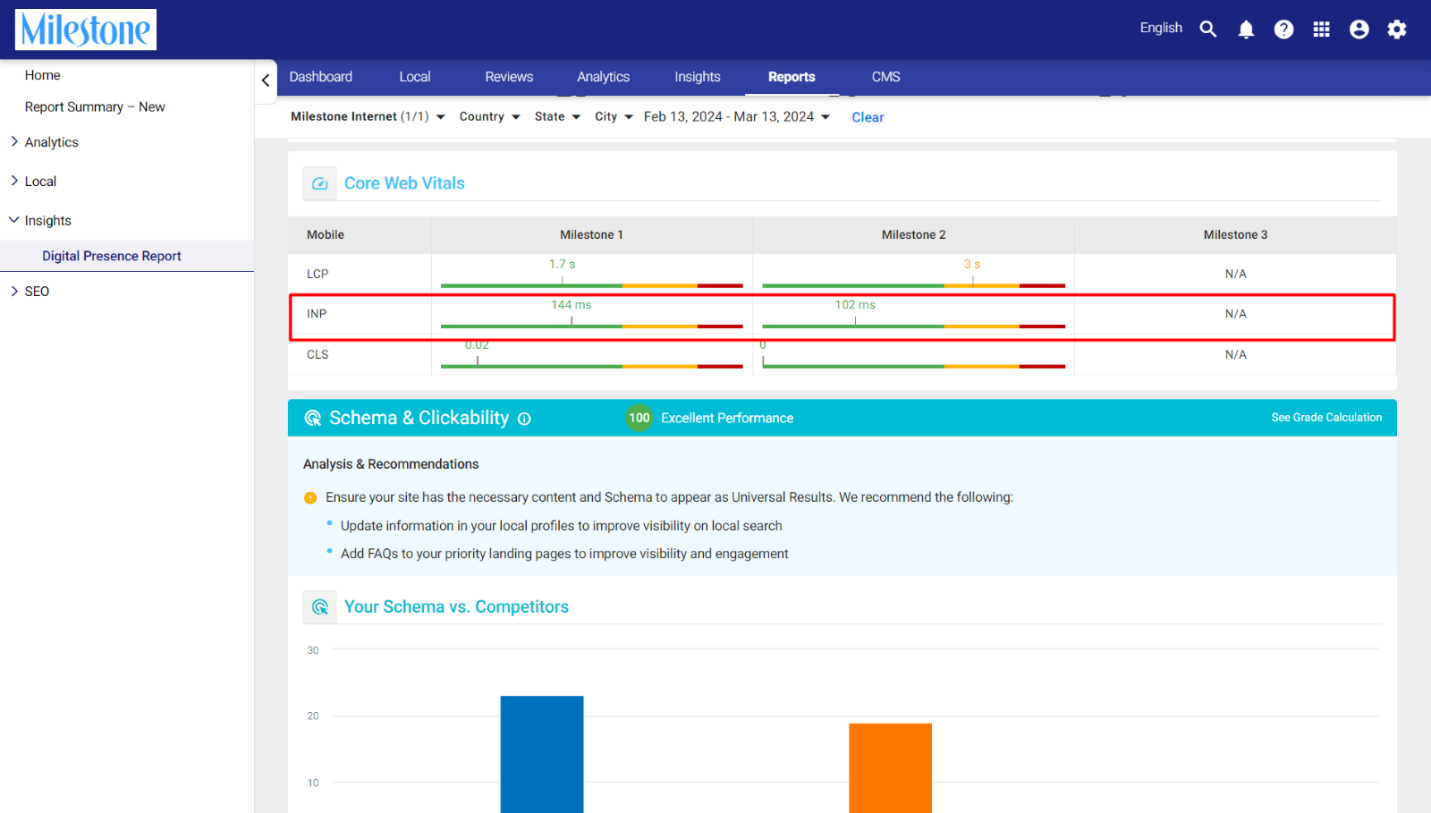Click the Milestone 1 CLS 0.02 bar
Image resolution: width=1431 pixels, height=813 pixels.
(x=591, y=366)
